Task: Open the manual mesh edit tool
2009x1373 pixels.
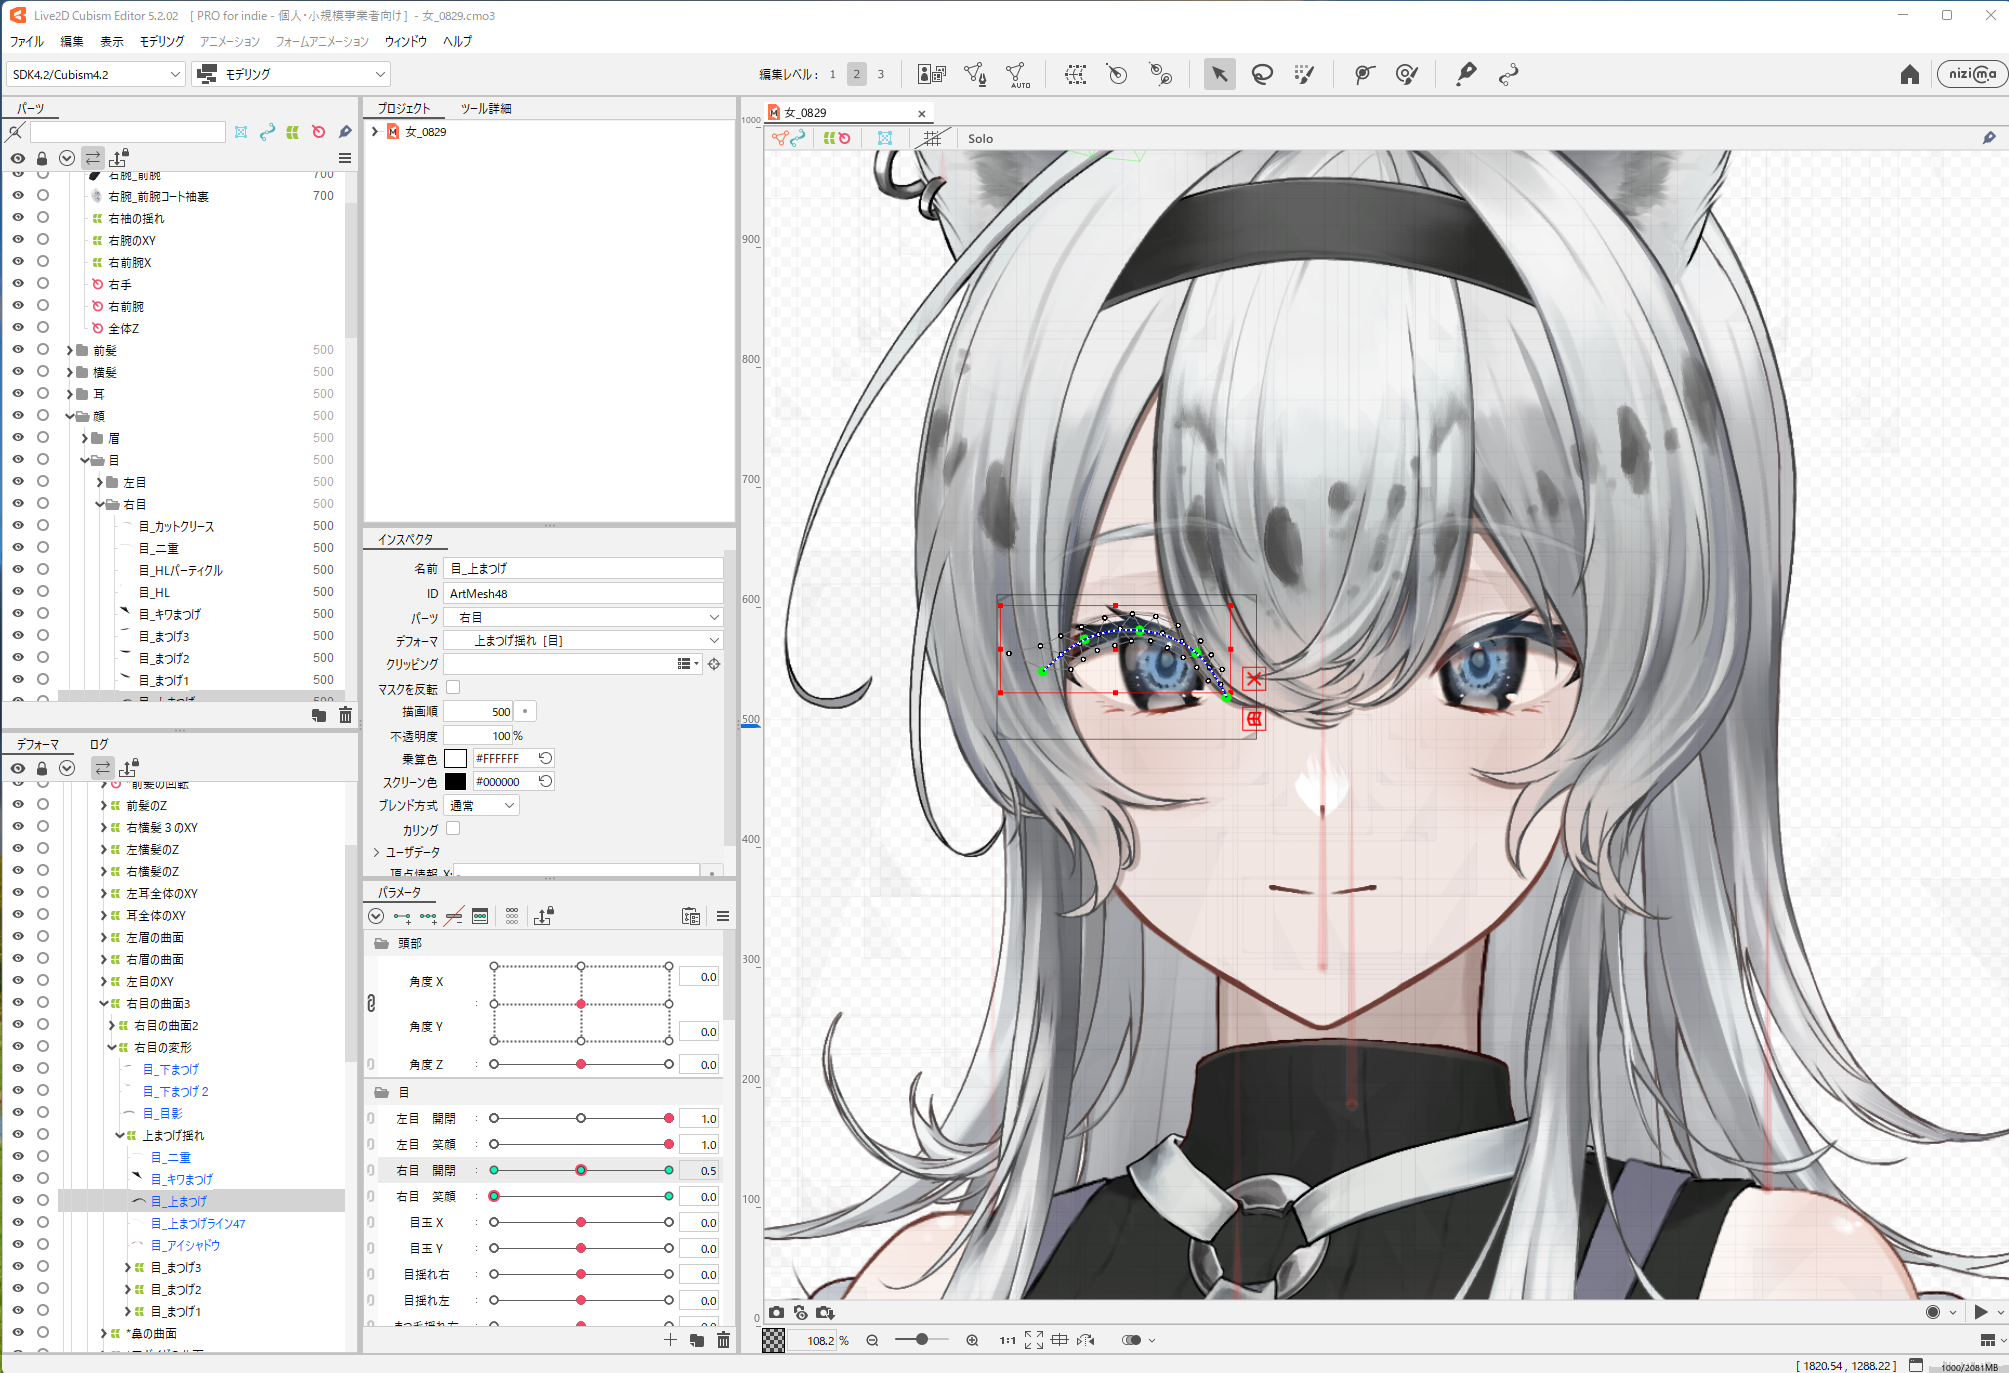Action: click(x=975, y=74)
